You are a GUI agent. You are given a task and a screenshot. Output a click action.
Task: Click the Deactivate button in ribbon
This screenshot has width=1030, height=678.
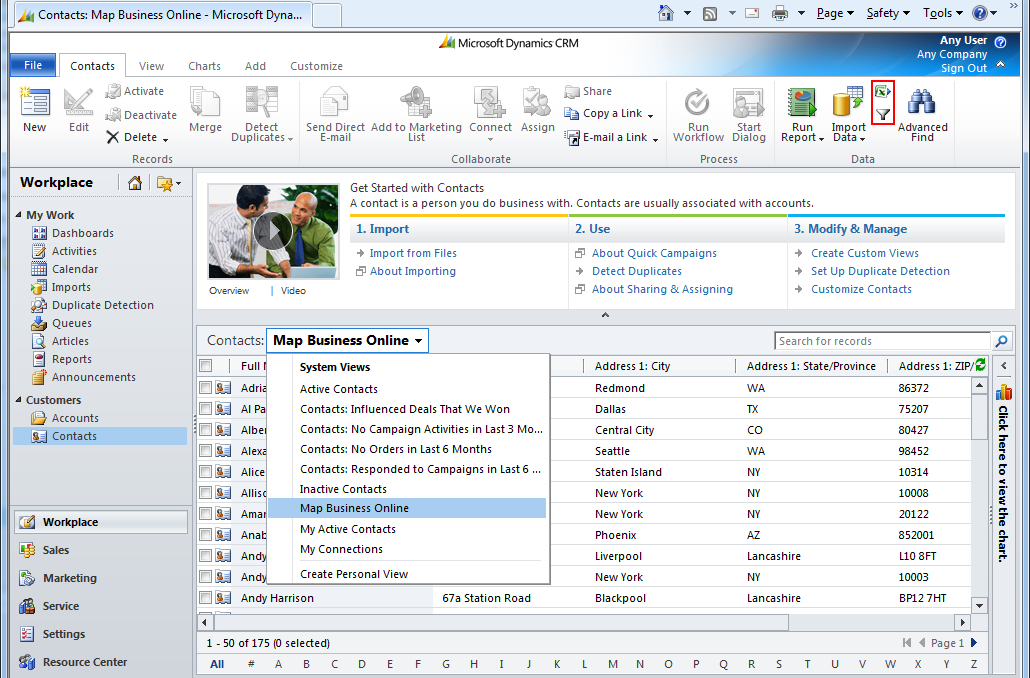point(141,115)
